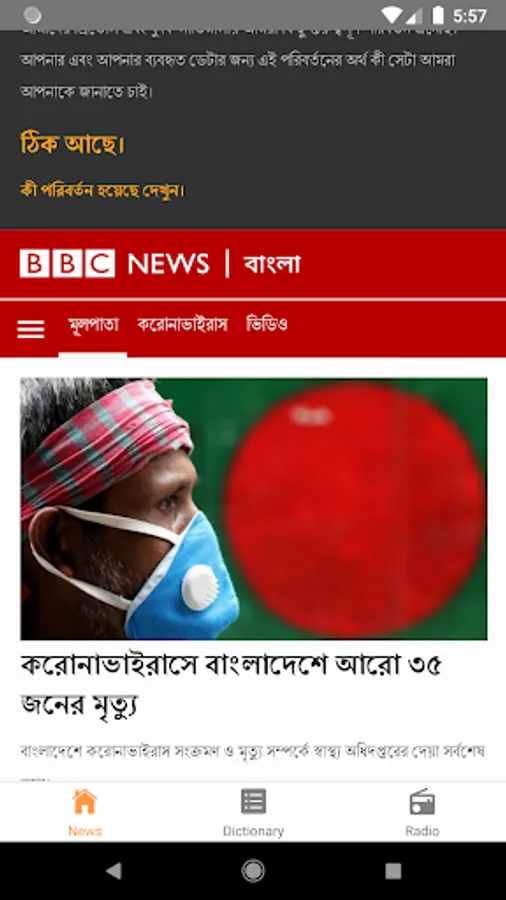
Task: Open the Dictionary list icon
Action: (253, 801)
